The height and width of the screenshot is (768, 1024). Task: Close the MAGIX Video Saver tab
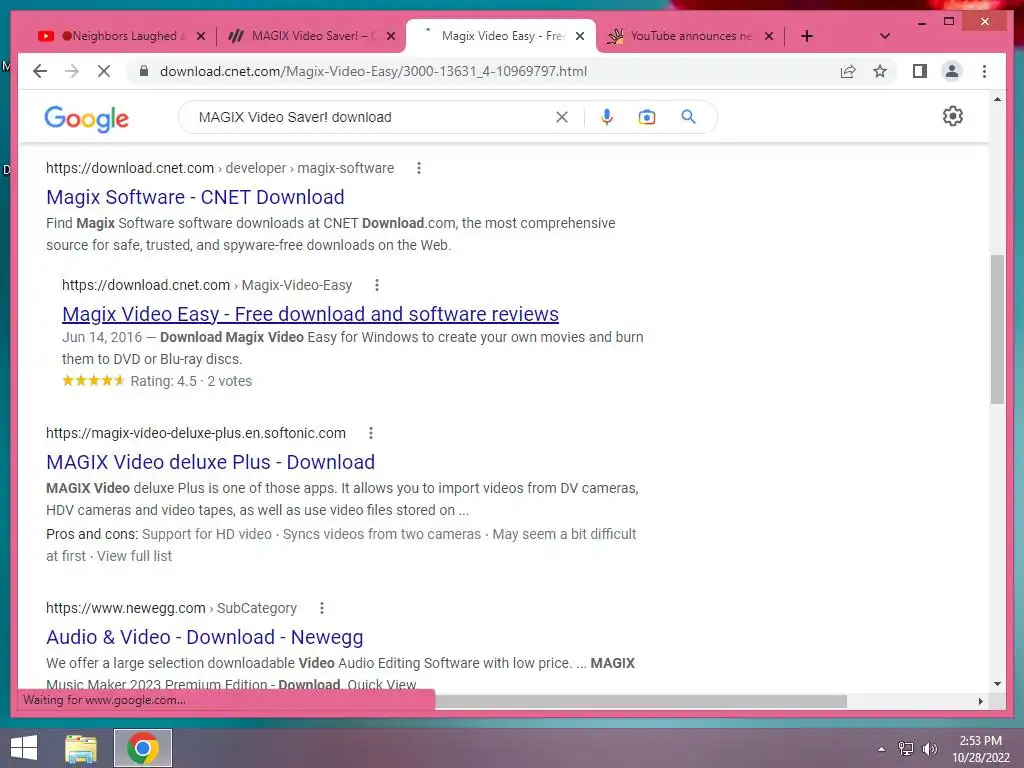(391, 36)
